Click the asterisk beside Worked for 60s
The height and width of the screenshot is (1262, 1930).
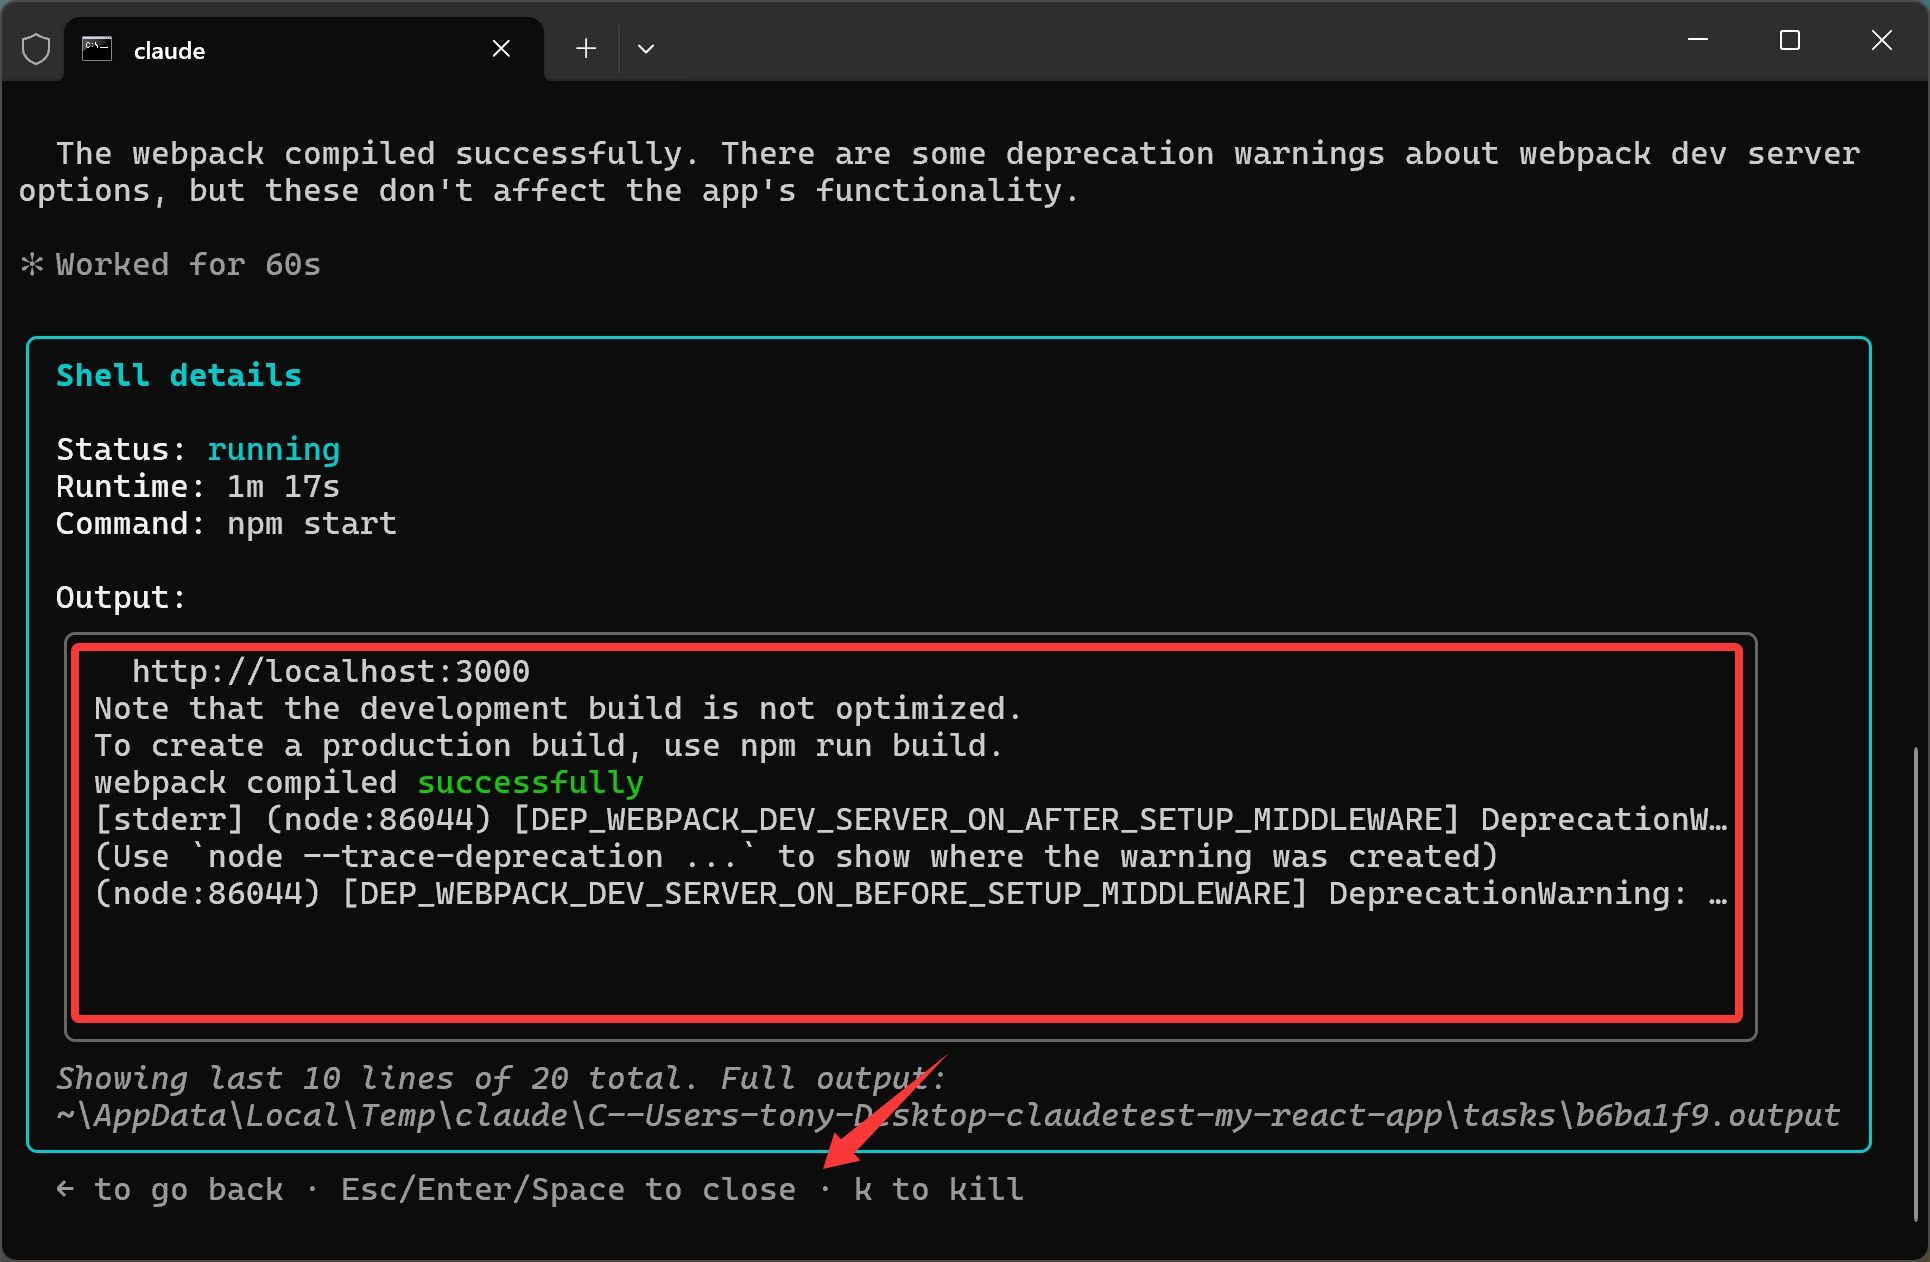[x=32, y=265]
